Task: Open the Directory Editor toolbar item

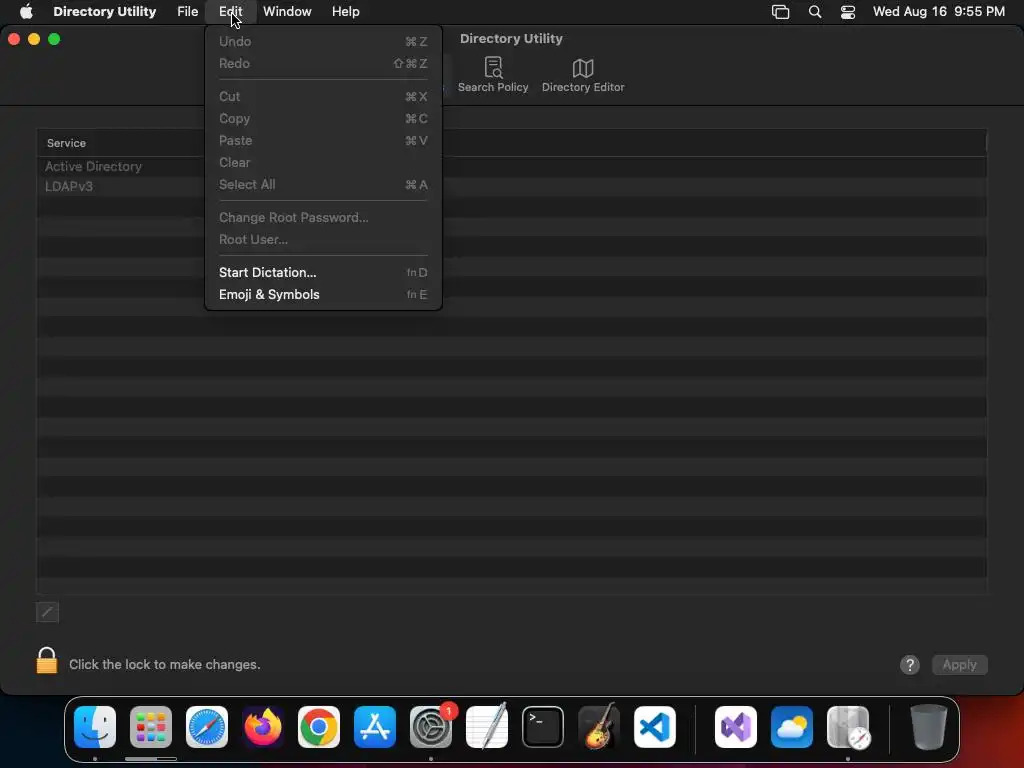Action: [583, 74]
